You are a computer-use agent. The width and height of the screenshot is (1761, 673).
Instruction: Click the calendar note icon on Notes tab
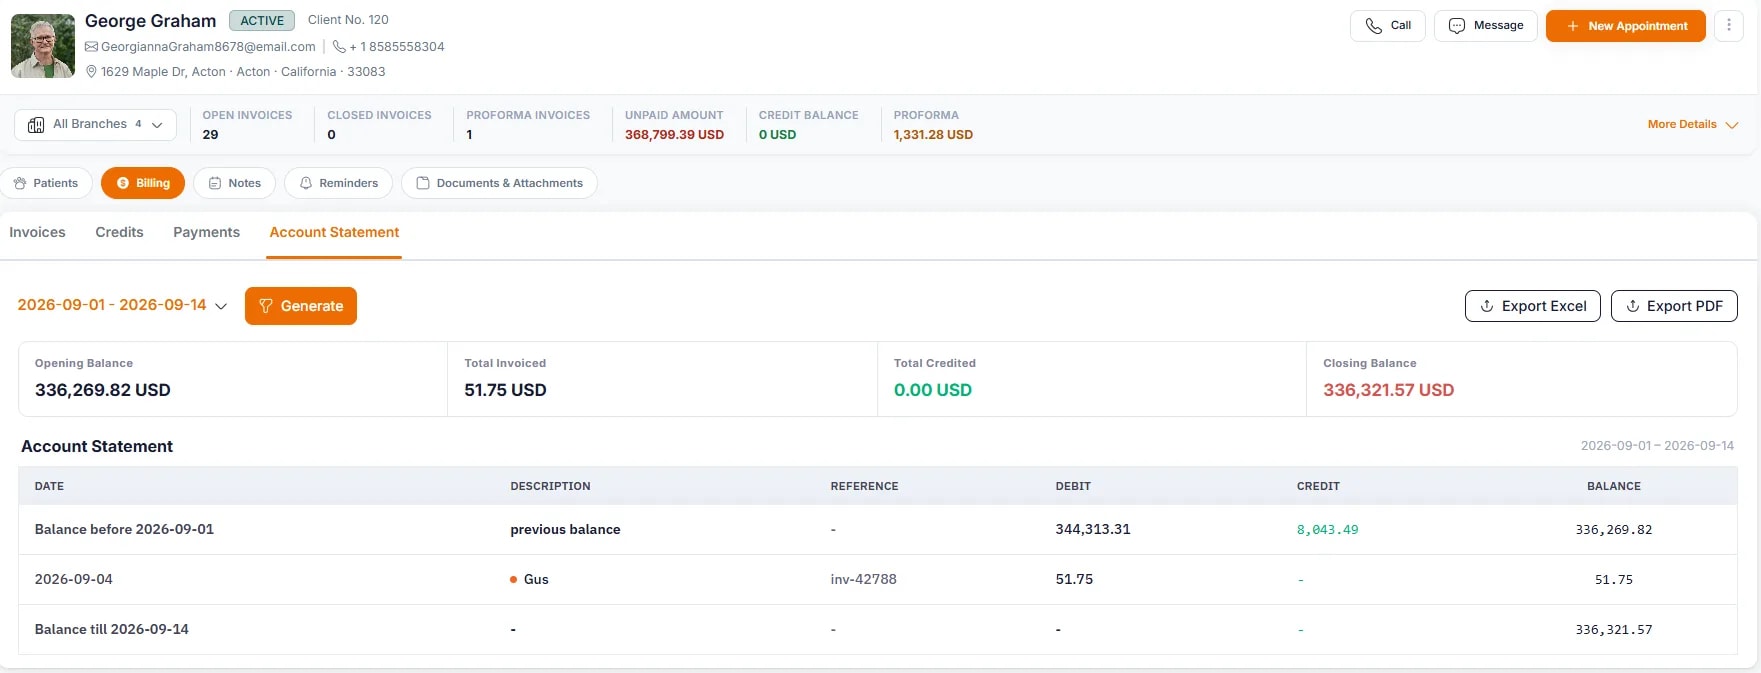coord(215,183)
